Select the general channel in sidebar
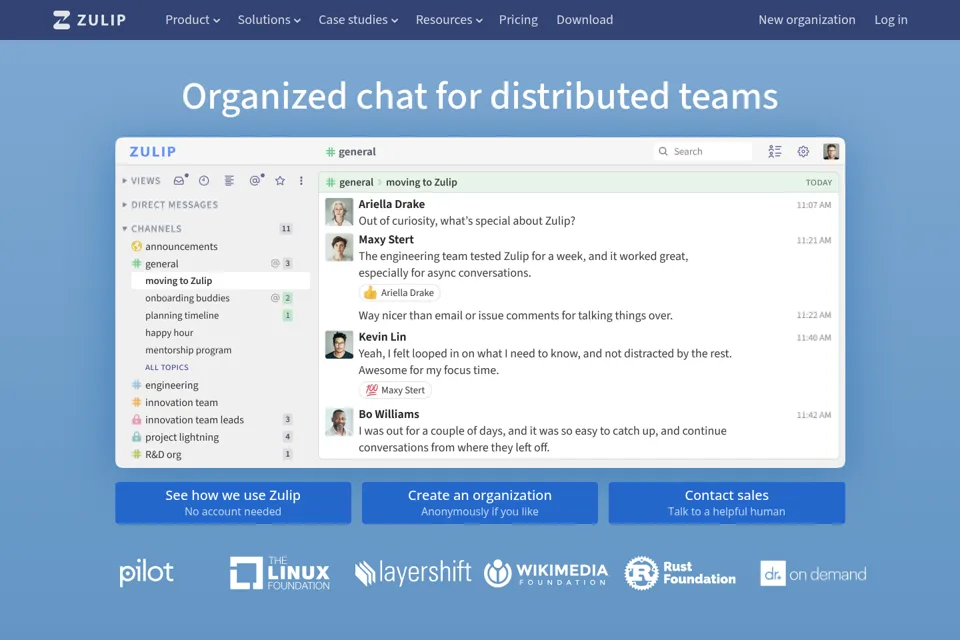 [x=162, y=263]
